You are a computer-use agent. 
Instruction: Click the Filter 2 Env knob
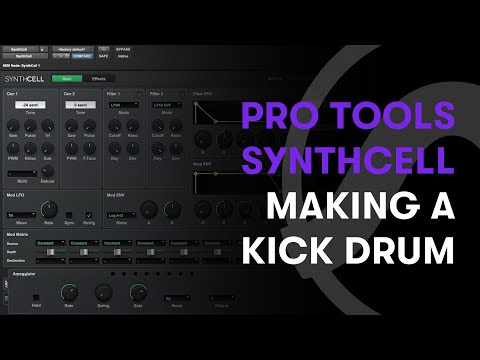pyautogui.click(x=176, y=148)
